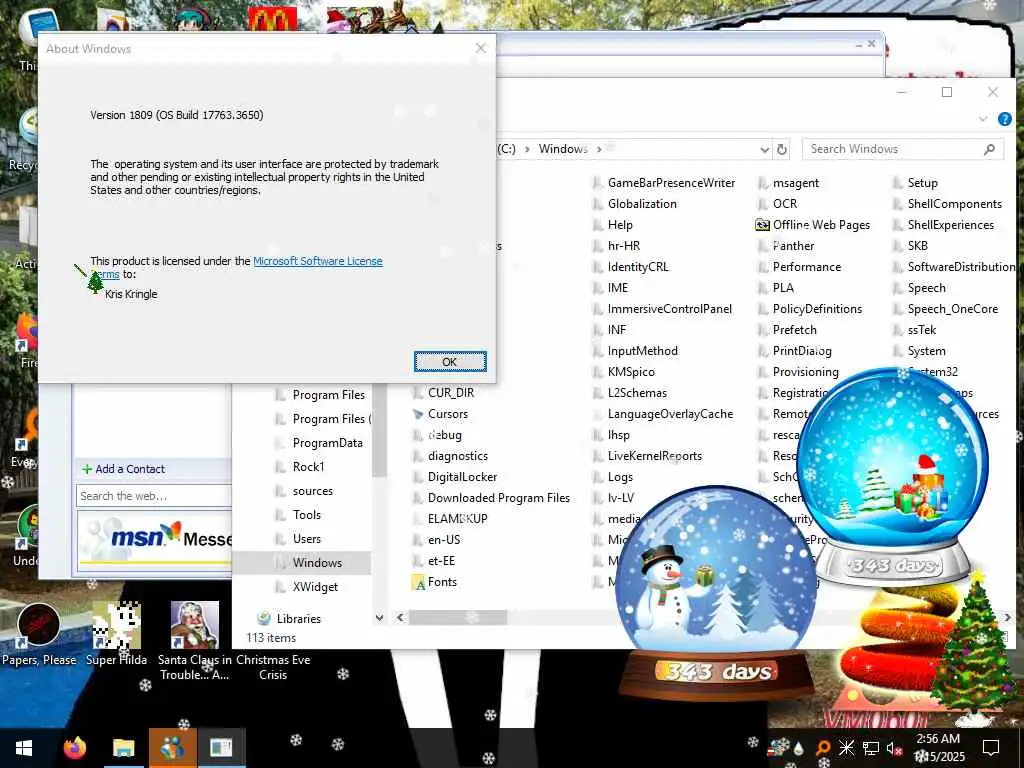Expand the chevron after Windows breadcrumb
Viewport: 1024px width, 768px height.
pyautogui.click(x=599, y=149)
